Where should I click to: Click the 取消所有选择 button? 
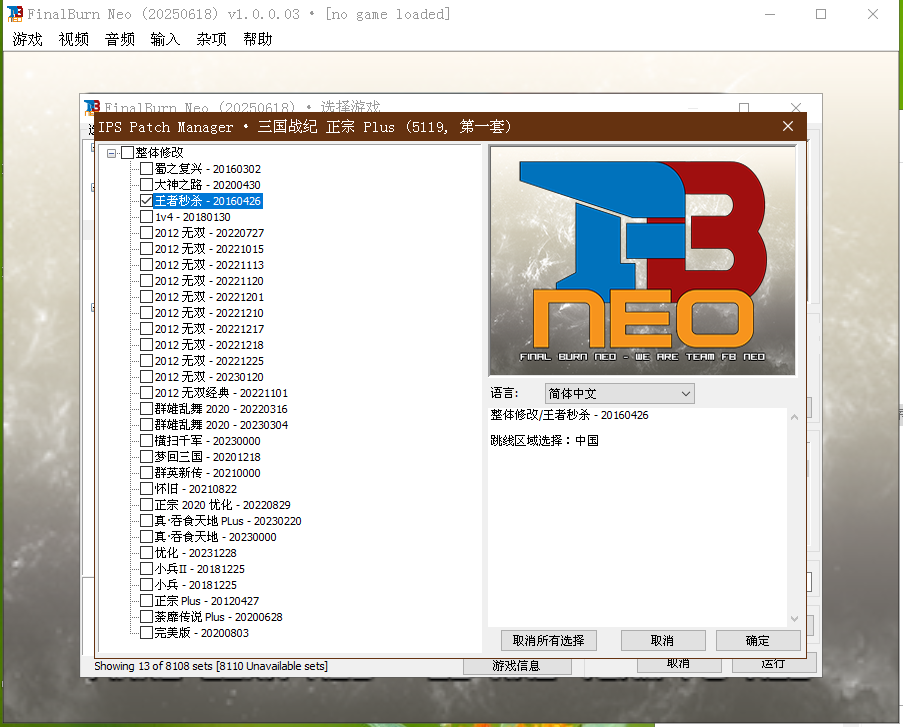click(549, 641)
